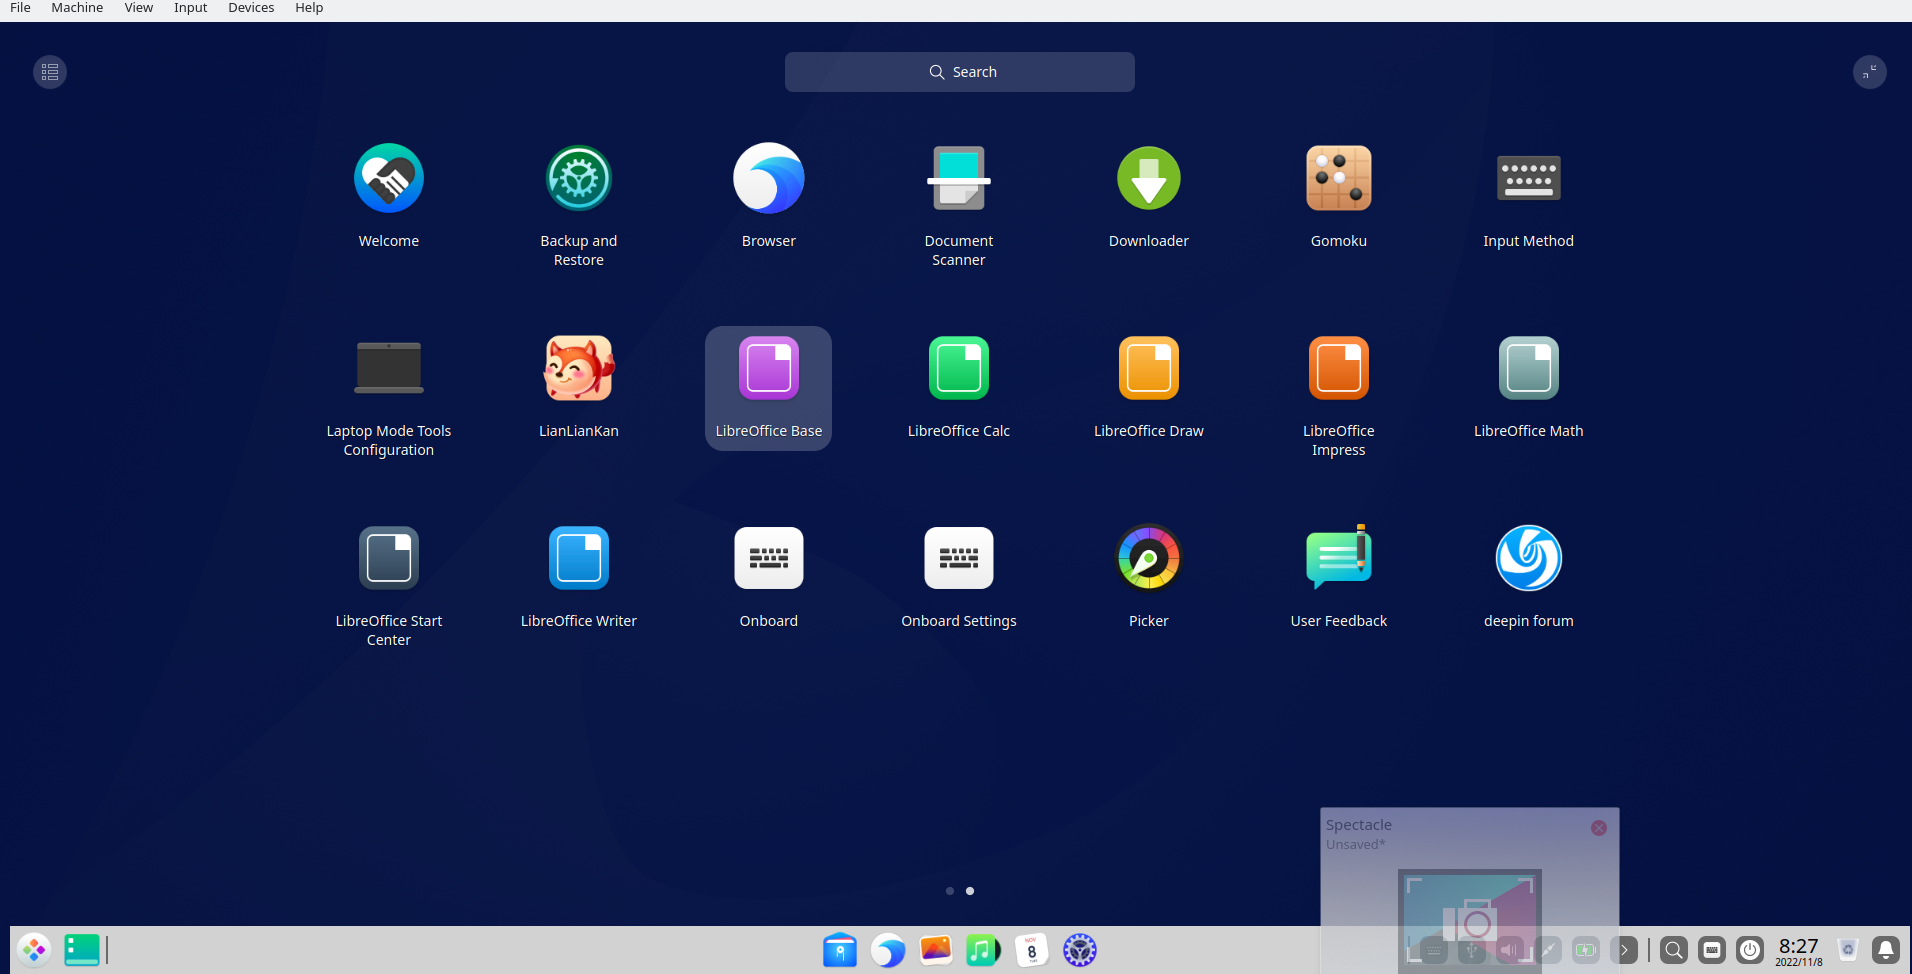Start the Document Scanner app
The height and width of the screenshot is (974, 1912).
[958, 178]
